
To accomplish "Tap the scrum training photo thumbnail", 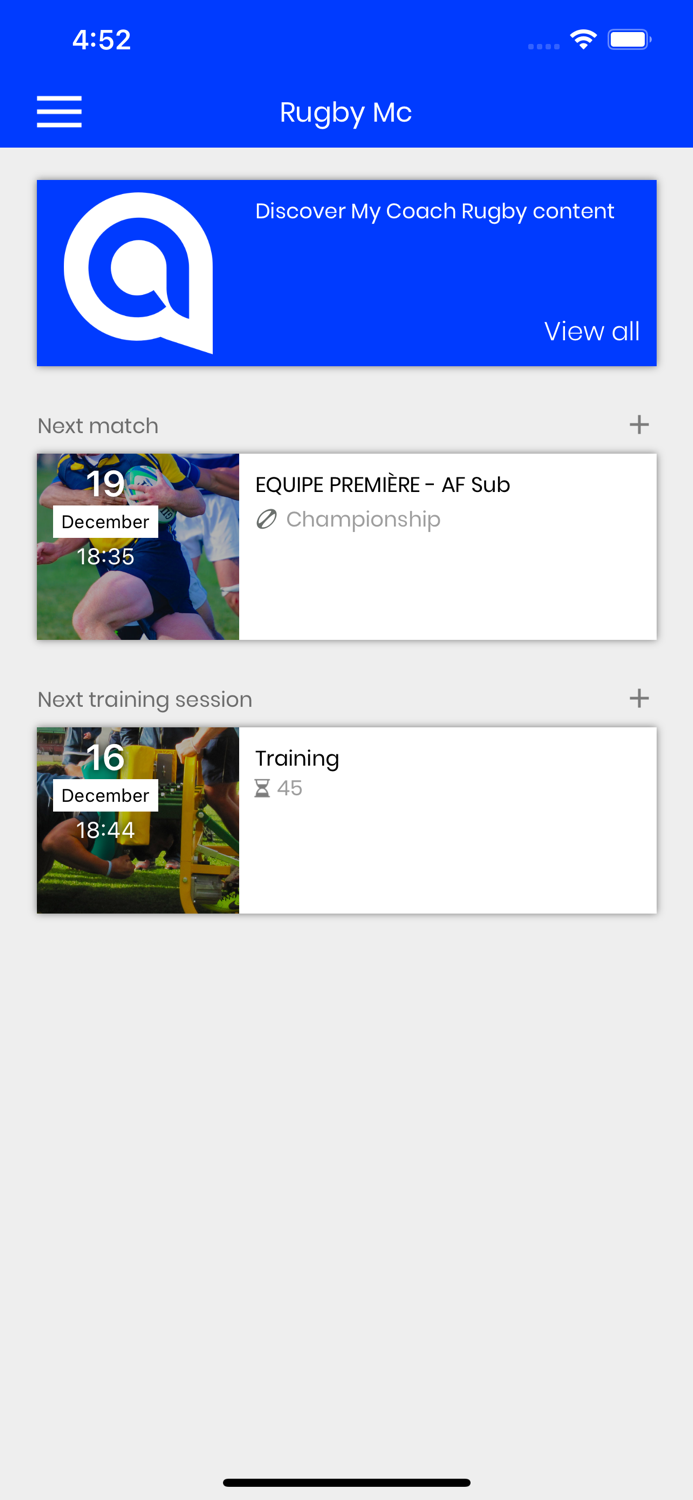I will pos(138,820).
